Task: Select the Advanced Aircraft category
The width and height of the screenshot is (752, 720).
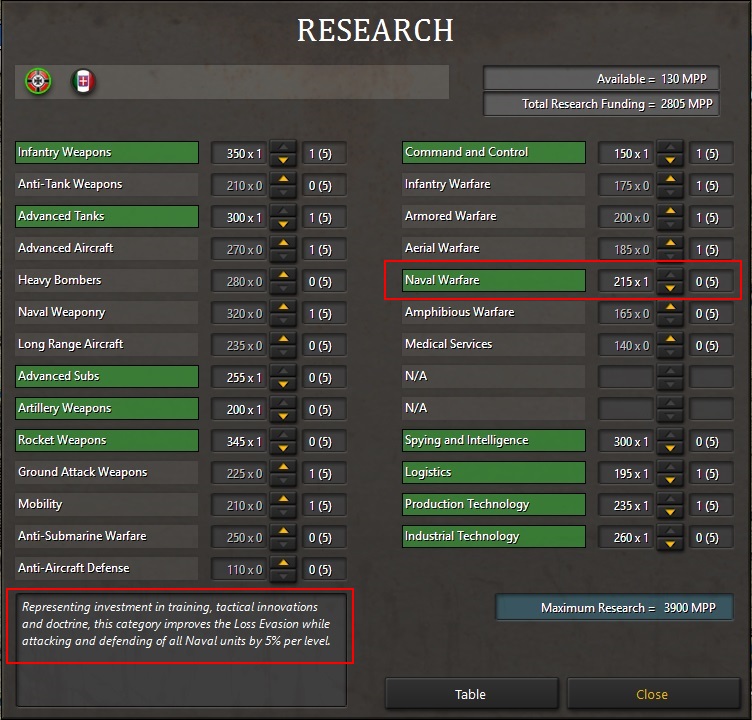Action: [106, 248]
